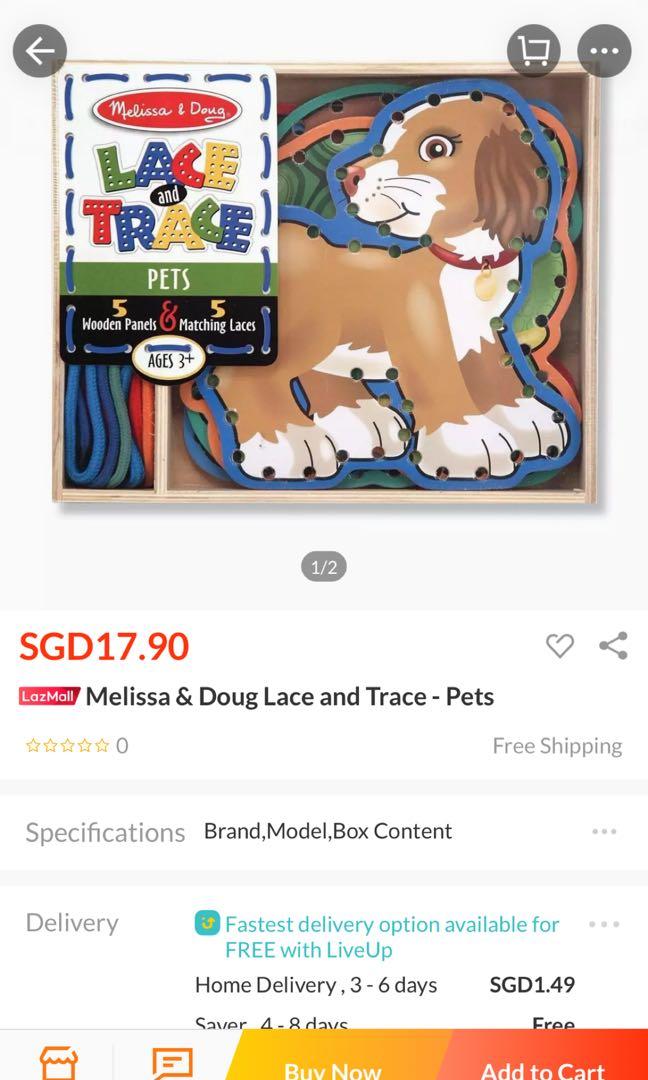
Task: Tap the LazMall badge
Action: [49, 696]
